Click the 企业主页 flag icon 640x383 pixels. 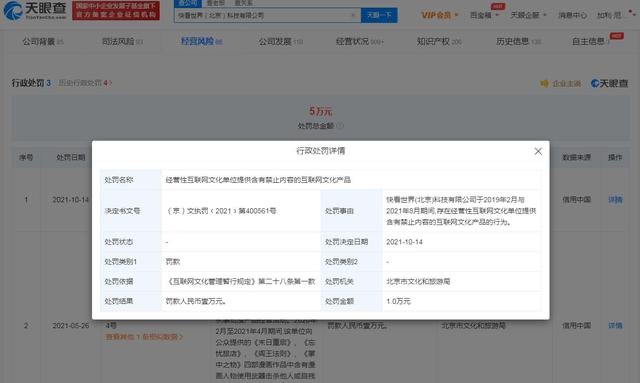[544, 84]
